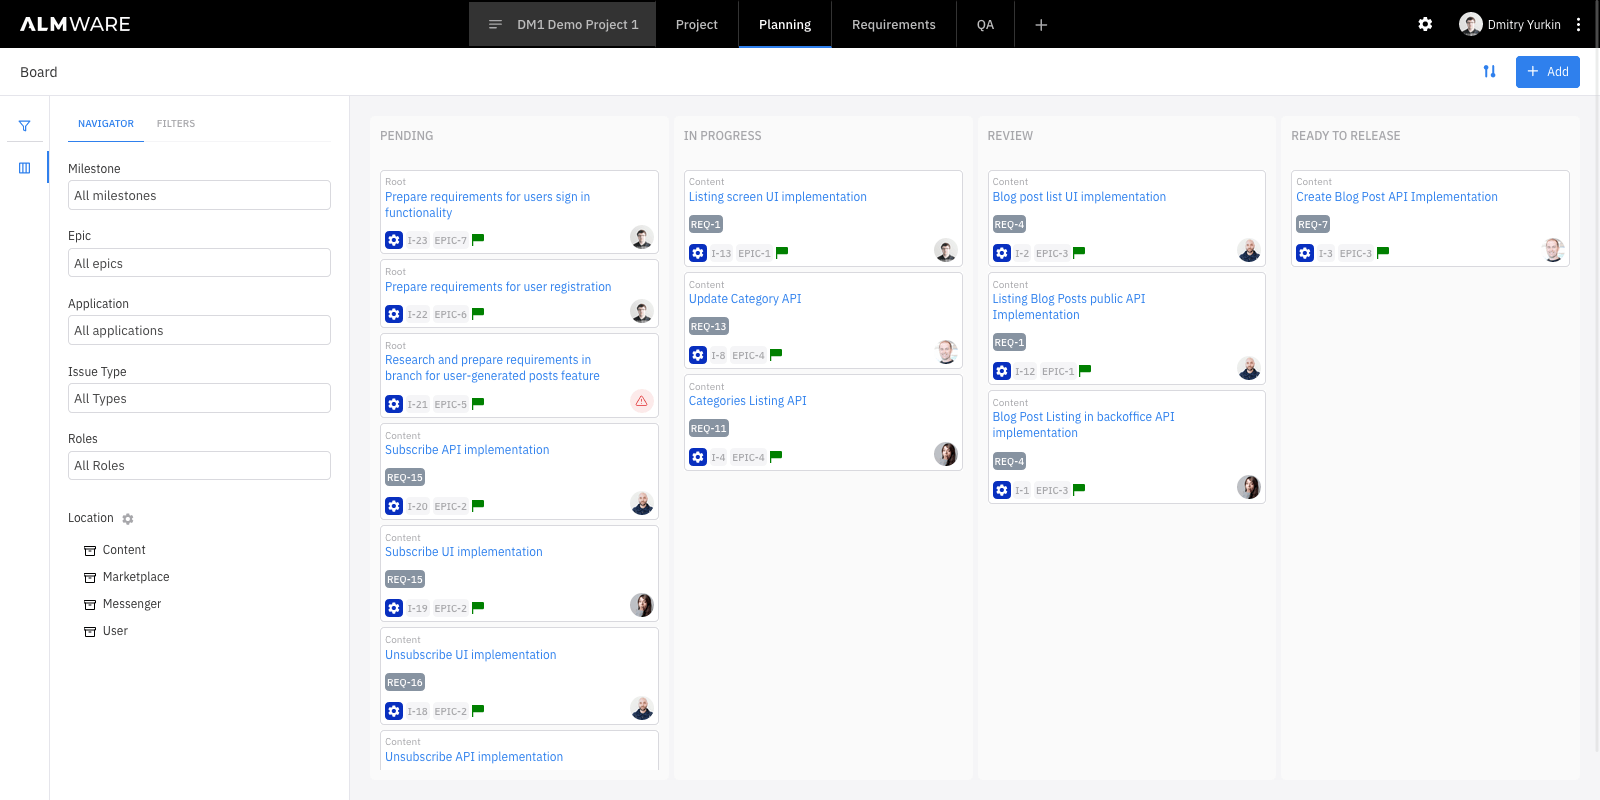The image size is (1600, 800).
Task: Add a new tab with plus icon
Action: point(1041,24)
